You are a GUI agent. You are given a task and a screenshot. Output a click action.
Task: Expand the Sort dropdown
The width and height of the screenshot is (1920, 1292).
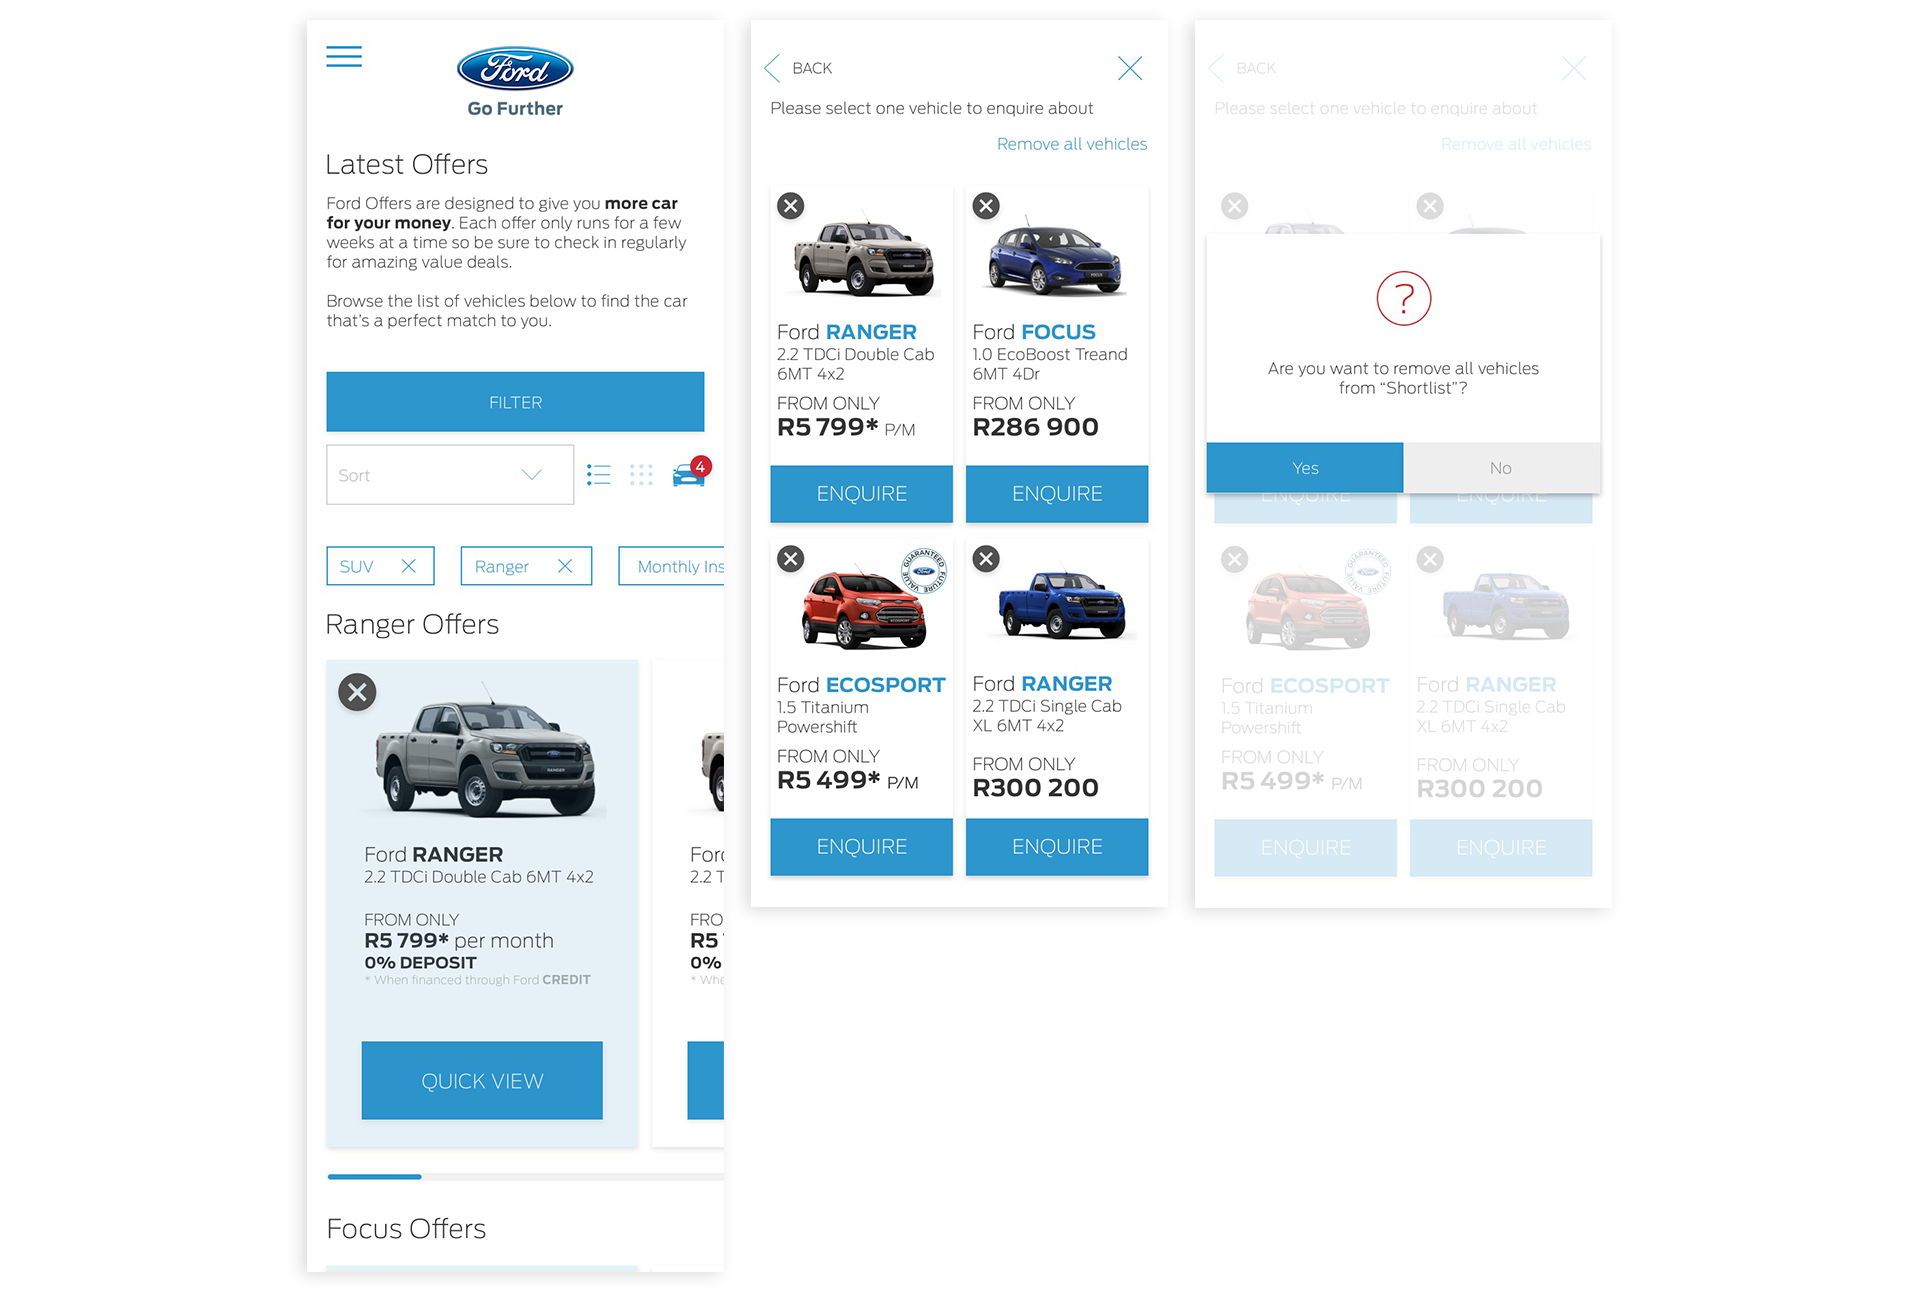(x=450, y=475)
